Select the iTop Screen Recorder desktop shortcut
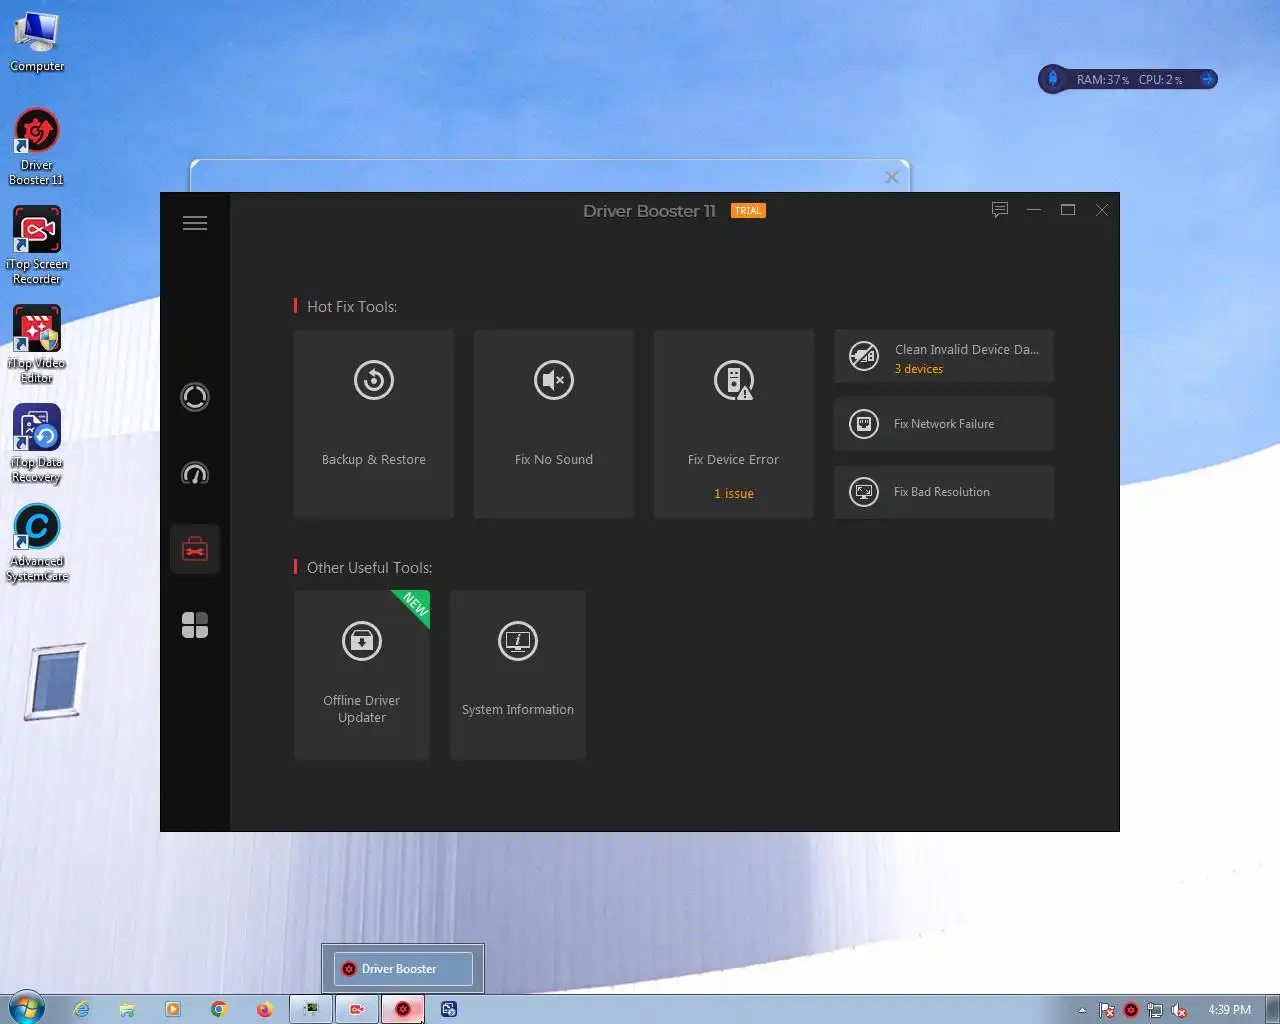The image size is (1280, 1024). point(37,246)
